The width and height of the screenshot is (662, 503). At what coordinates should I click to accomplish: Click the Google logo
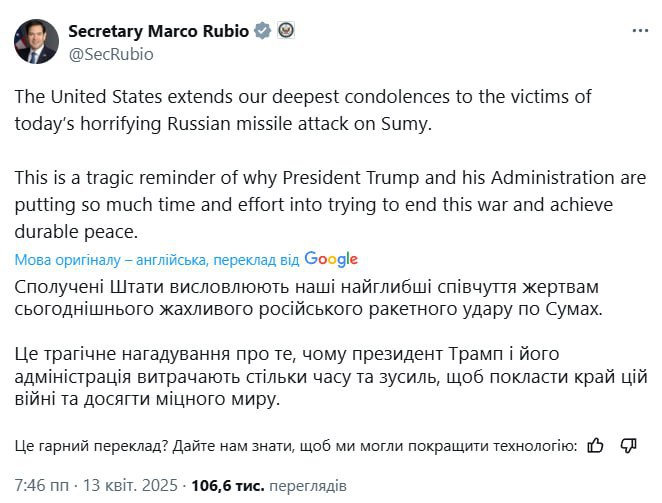tap(331, 259)
